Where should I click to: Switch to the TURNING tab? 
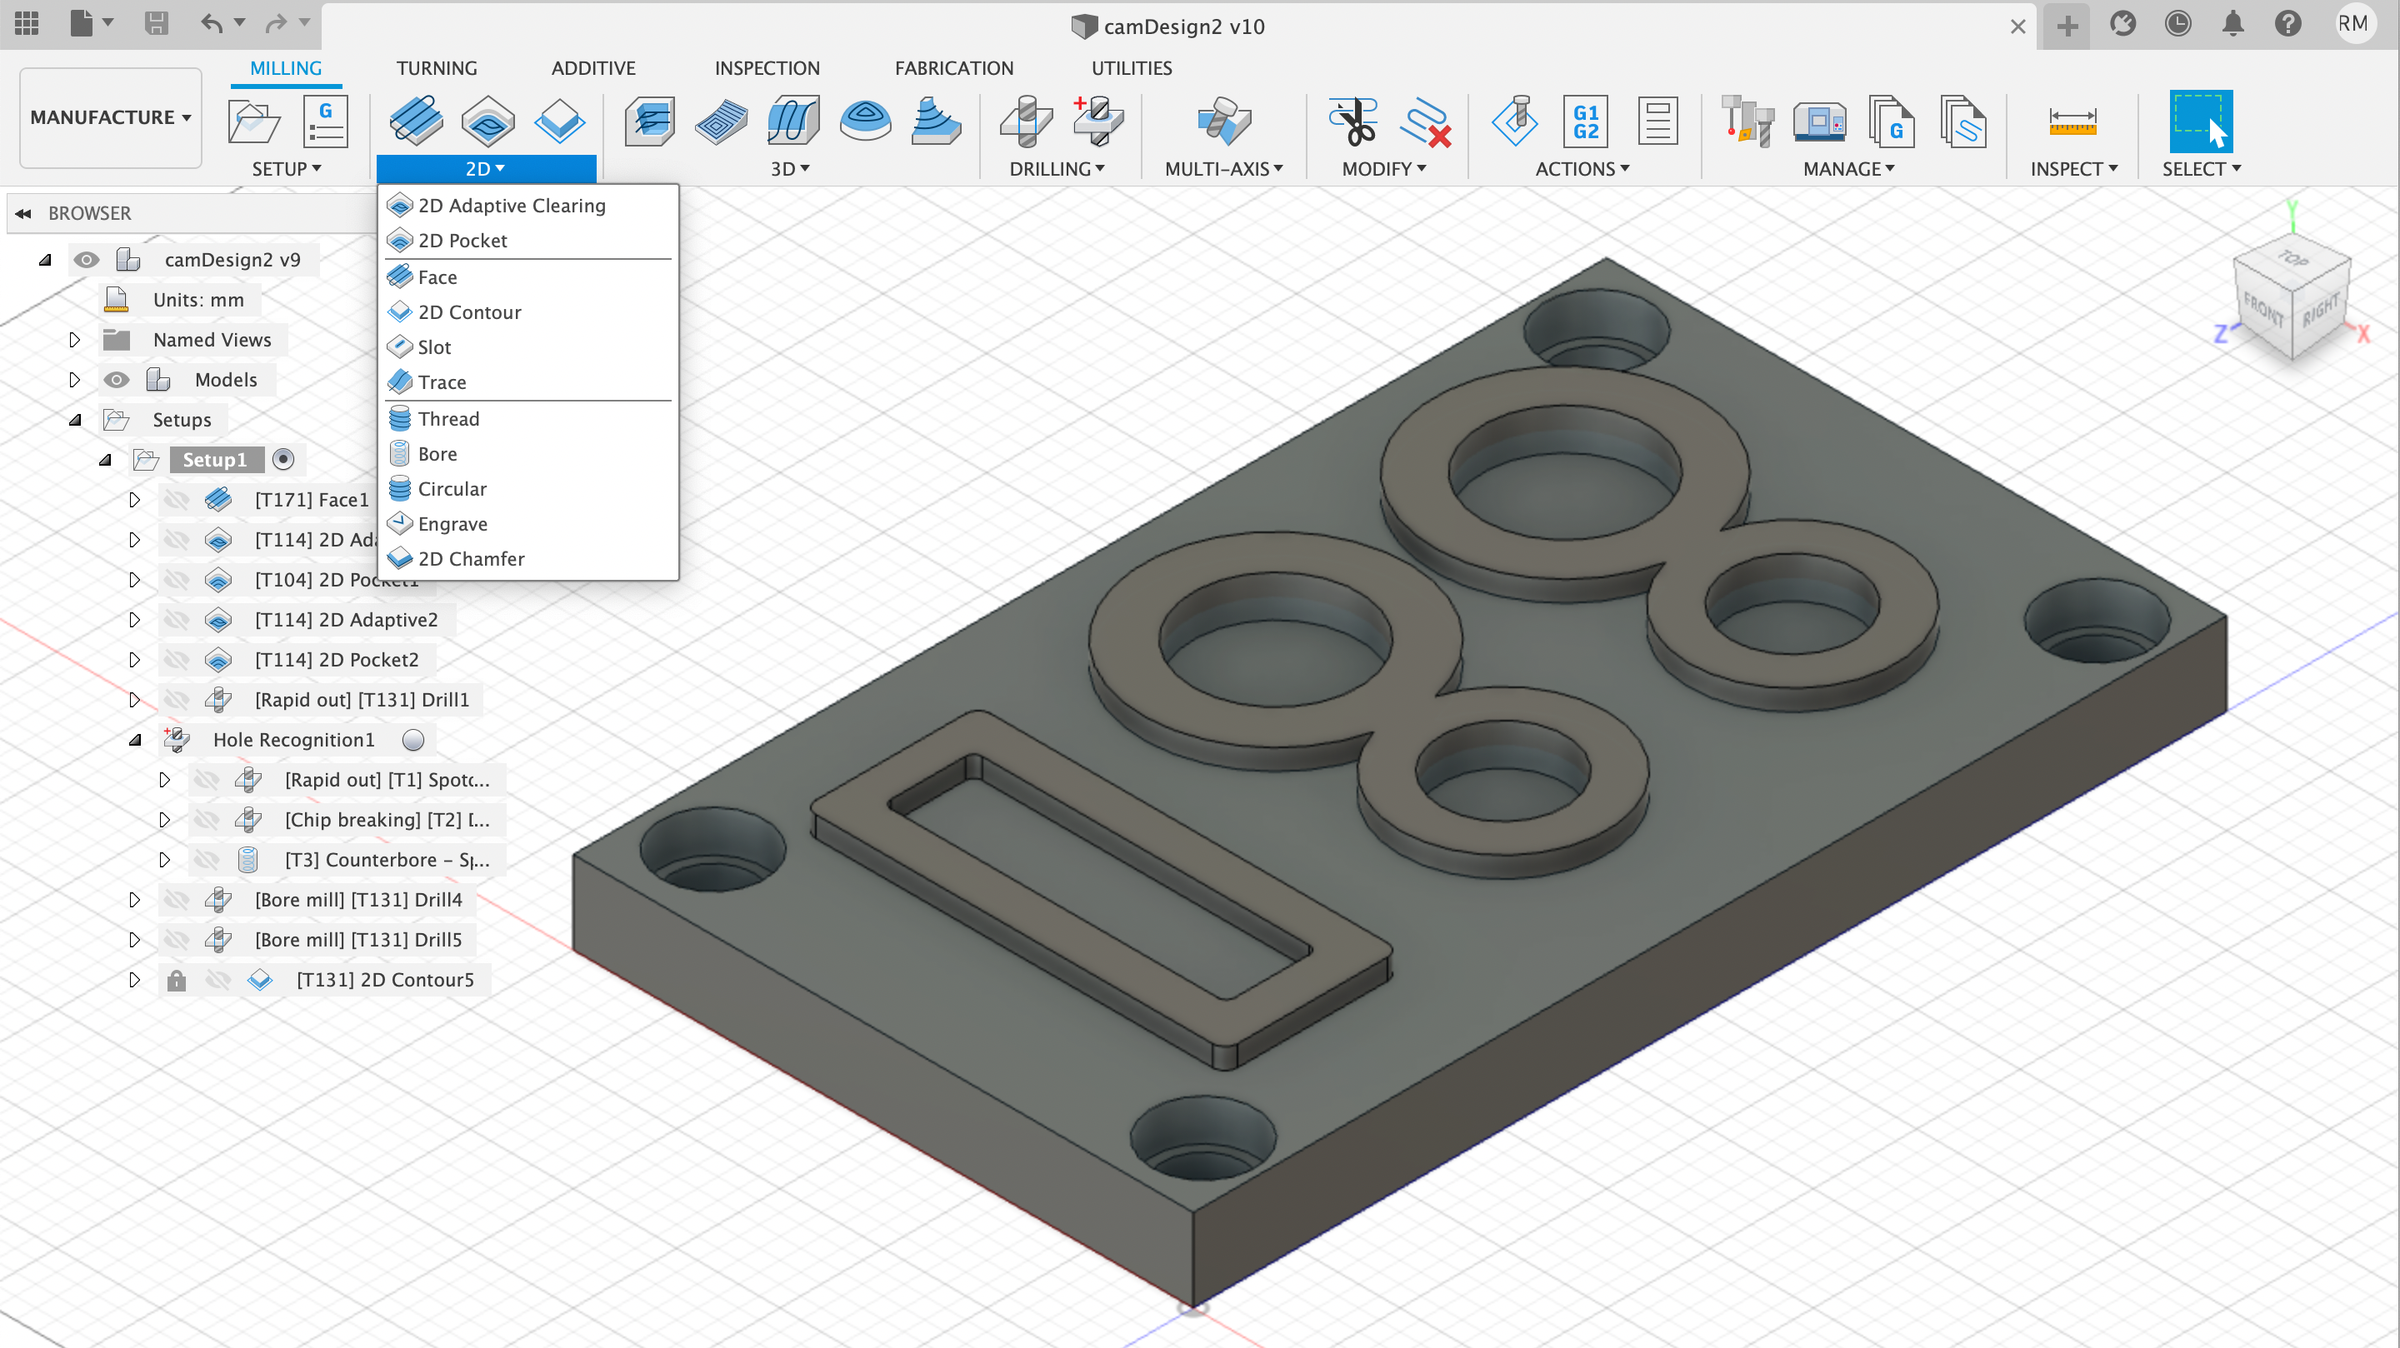click(437, 68)
